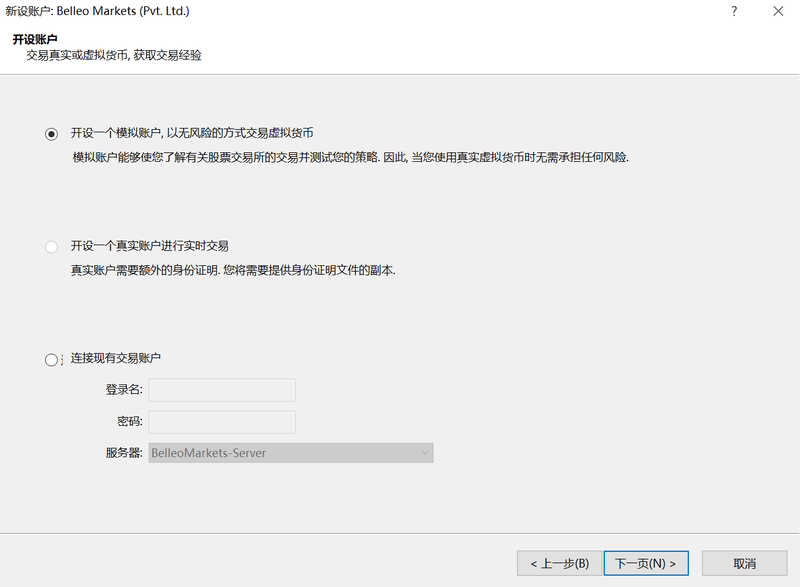Screen dimensions: 800x587
Task: Click the 密码 label text
Action: (x=130, y=422)
